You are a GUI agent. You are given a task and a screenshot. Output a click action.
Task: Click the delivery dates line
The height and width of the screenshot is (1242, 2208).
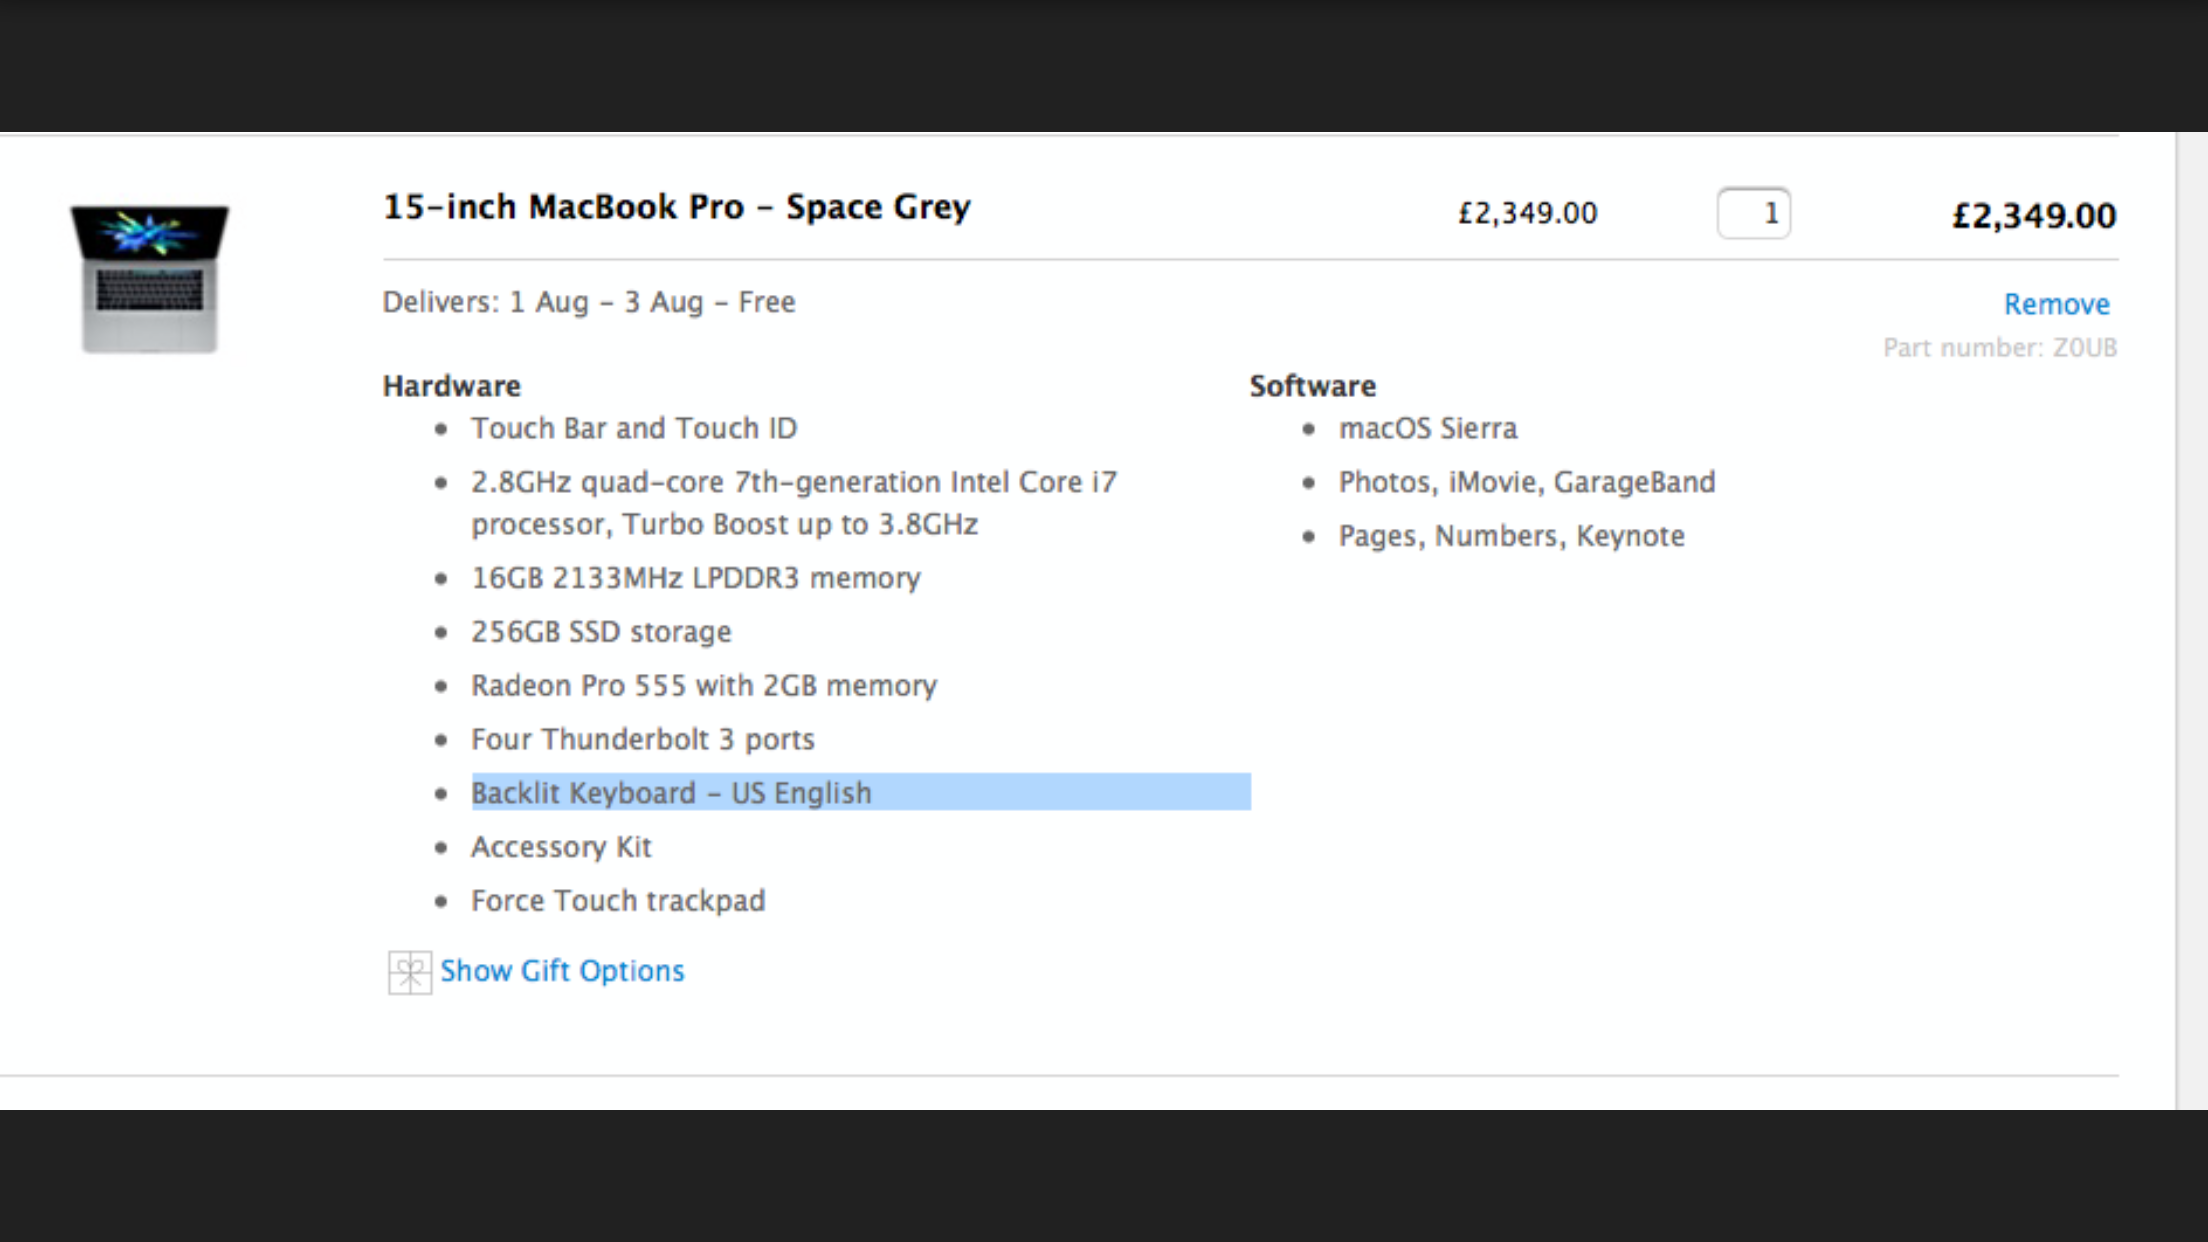589,302
